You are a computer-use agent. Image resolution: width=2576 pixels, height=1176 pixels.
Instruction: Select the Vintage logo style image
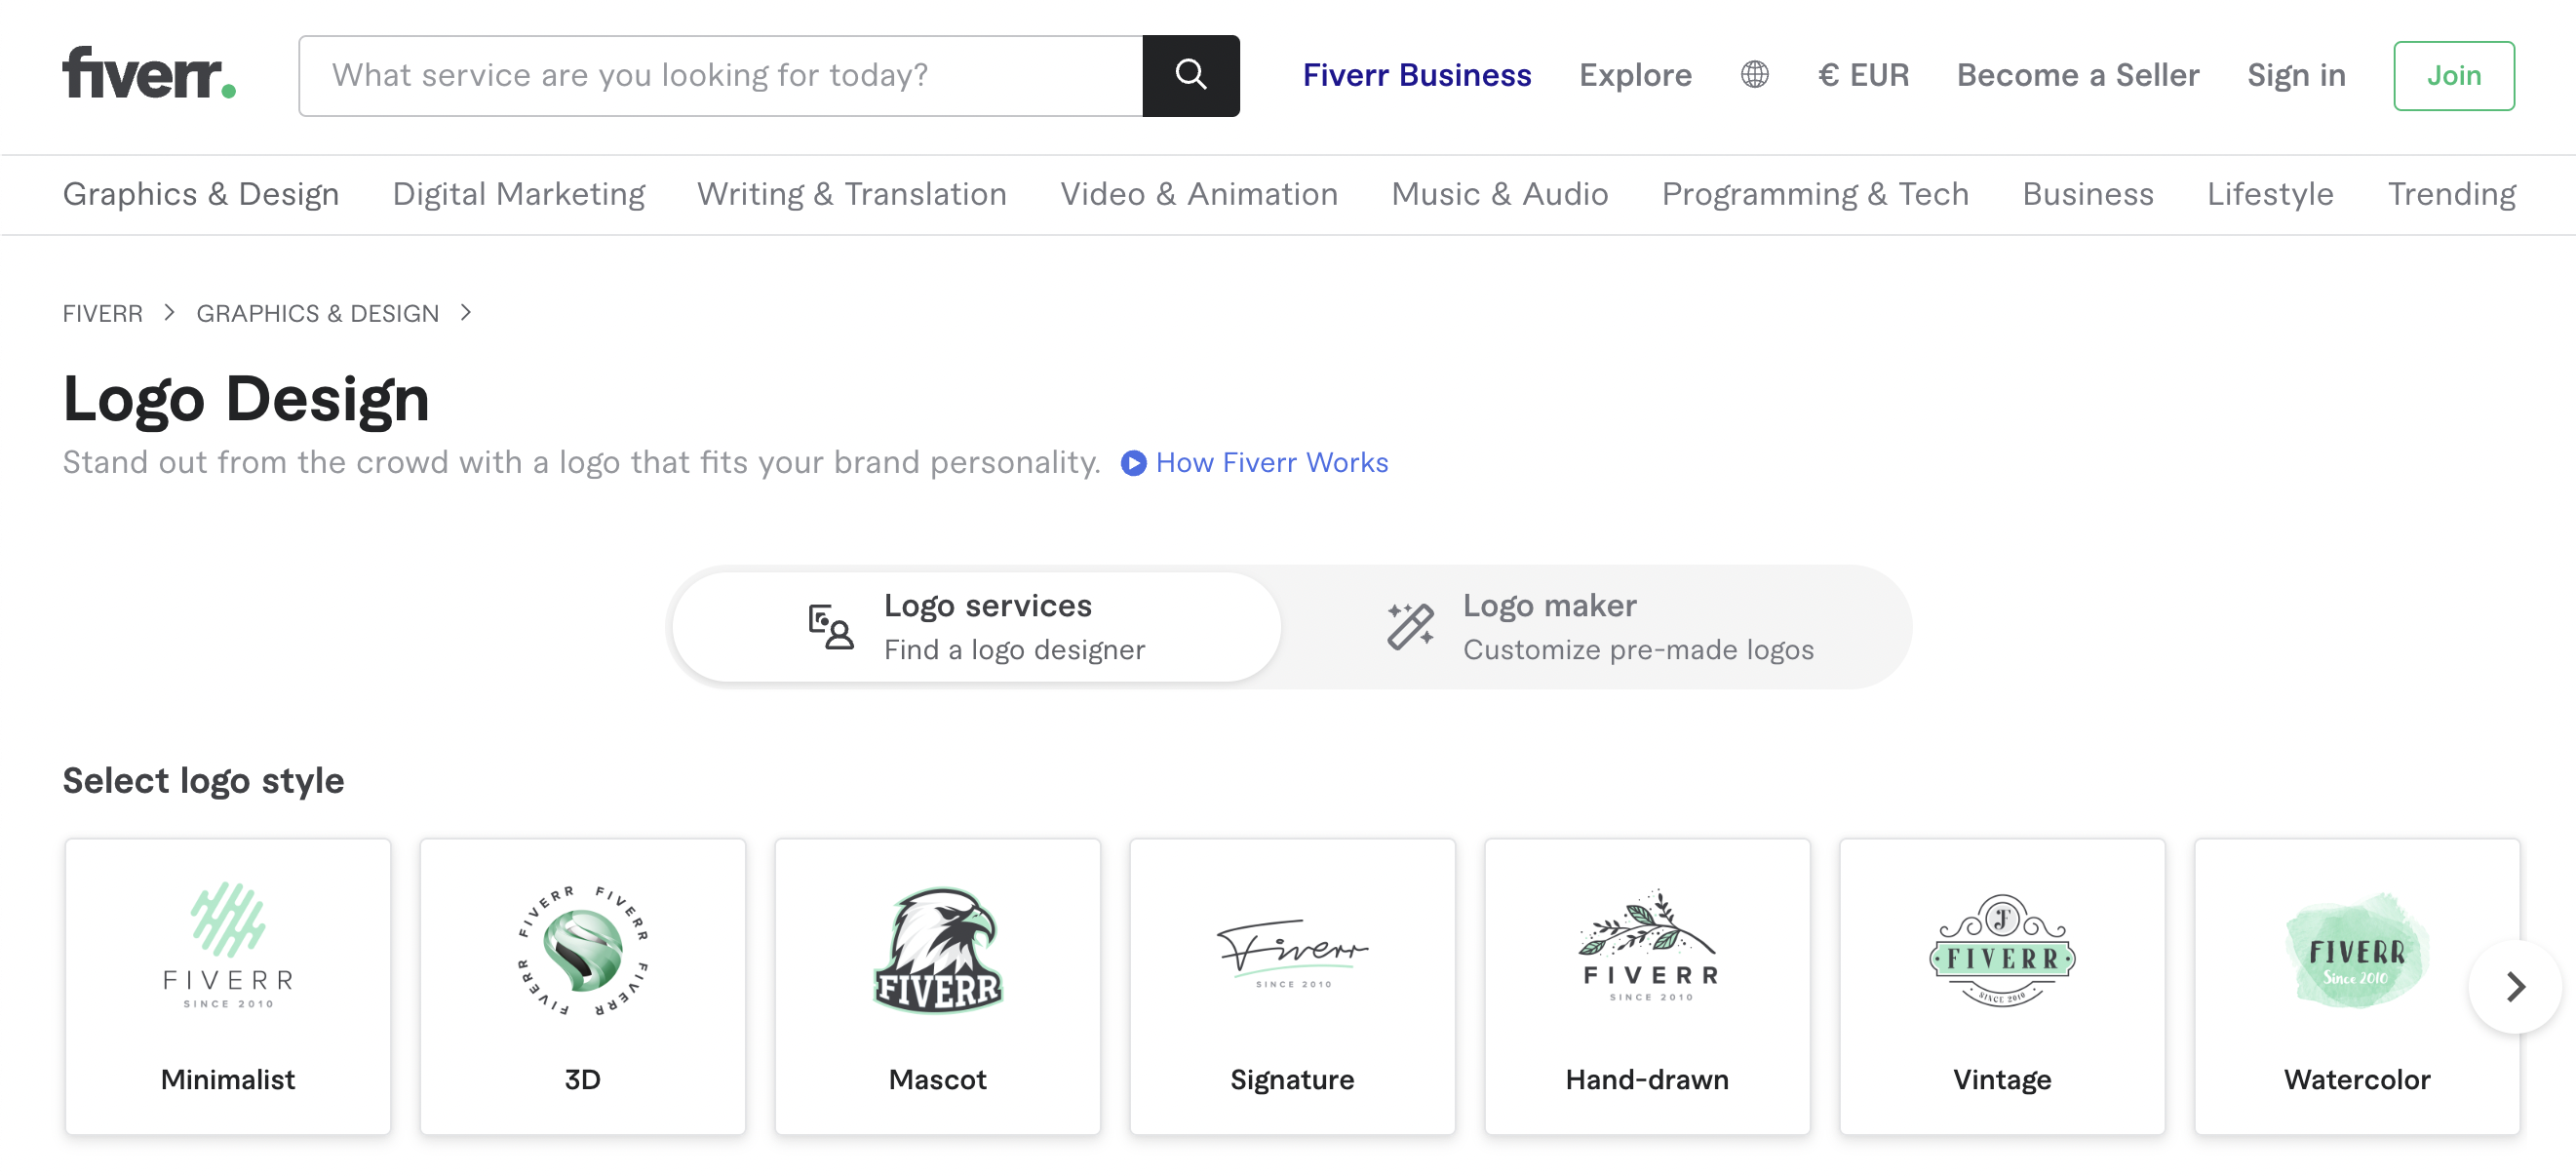click(2002, 950)
